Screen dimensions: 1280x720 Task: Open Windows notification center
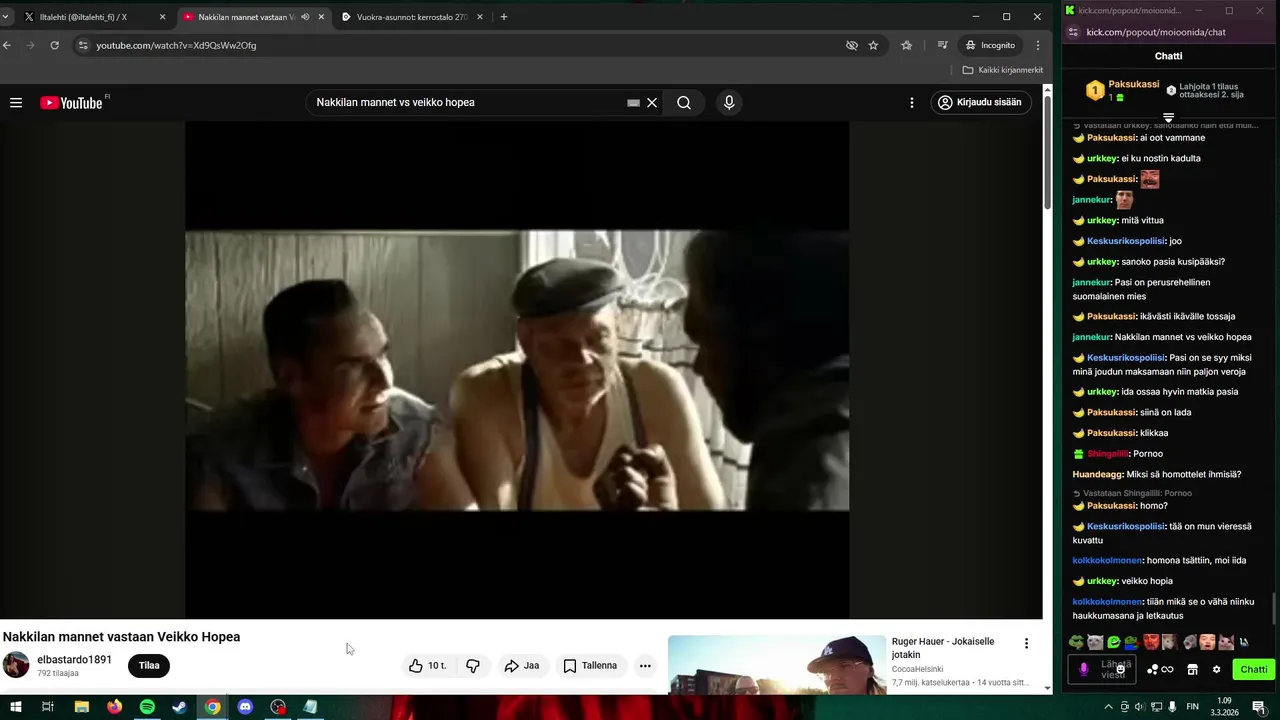click(1261, 707)
